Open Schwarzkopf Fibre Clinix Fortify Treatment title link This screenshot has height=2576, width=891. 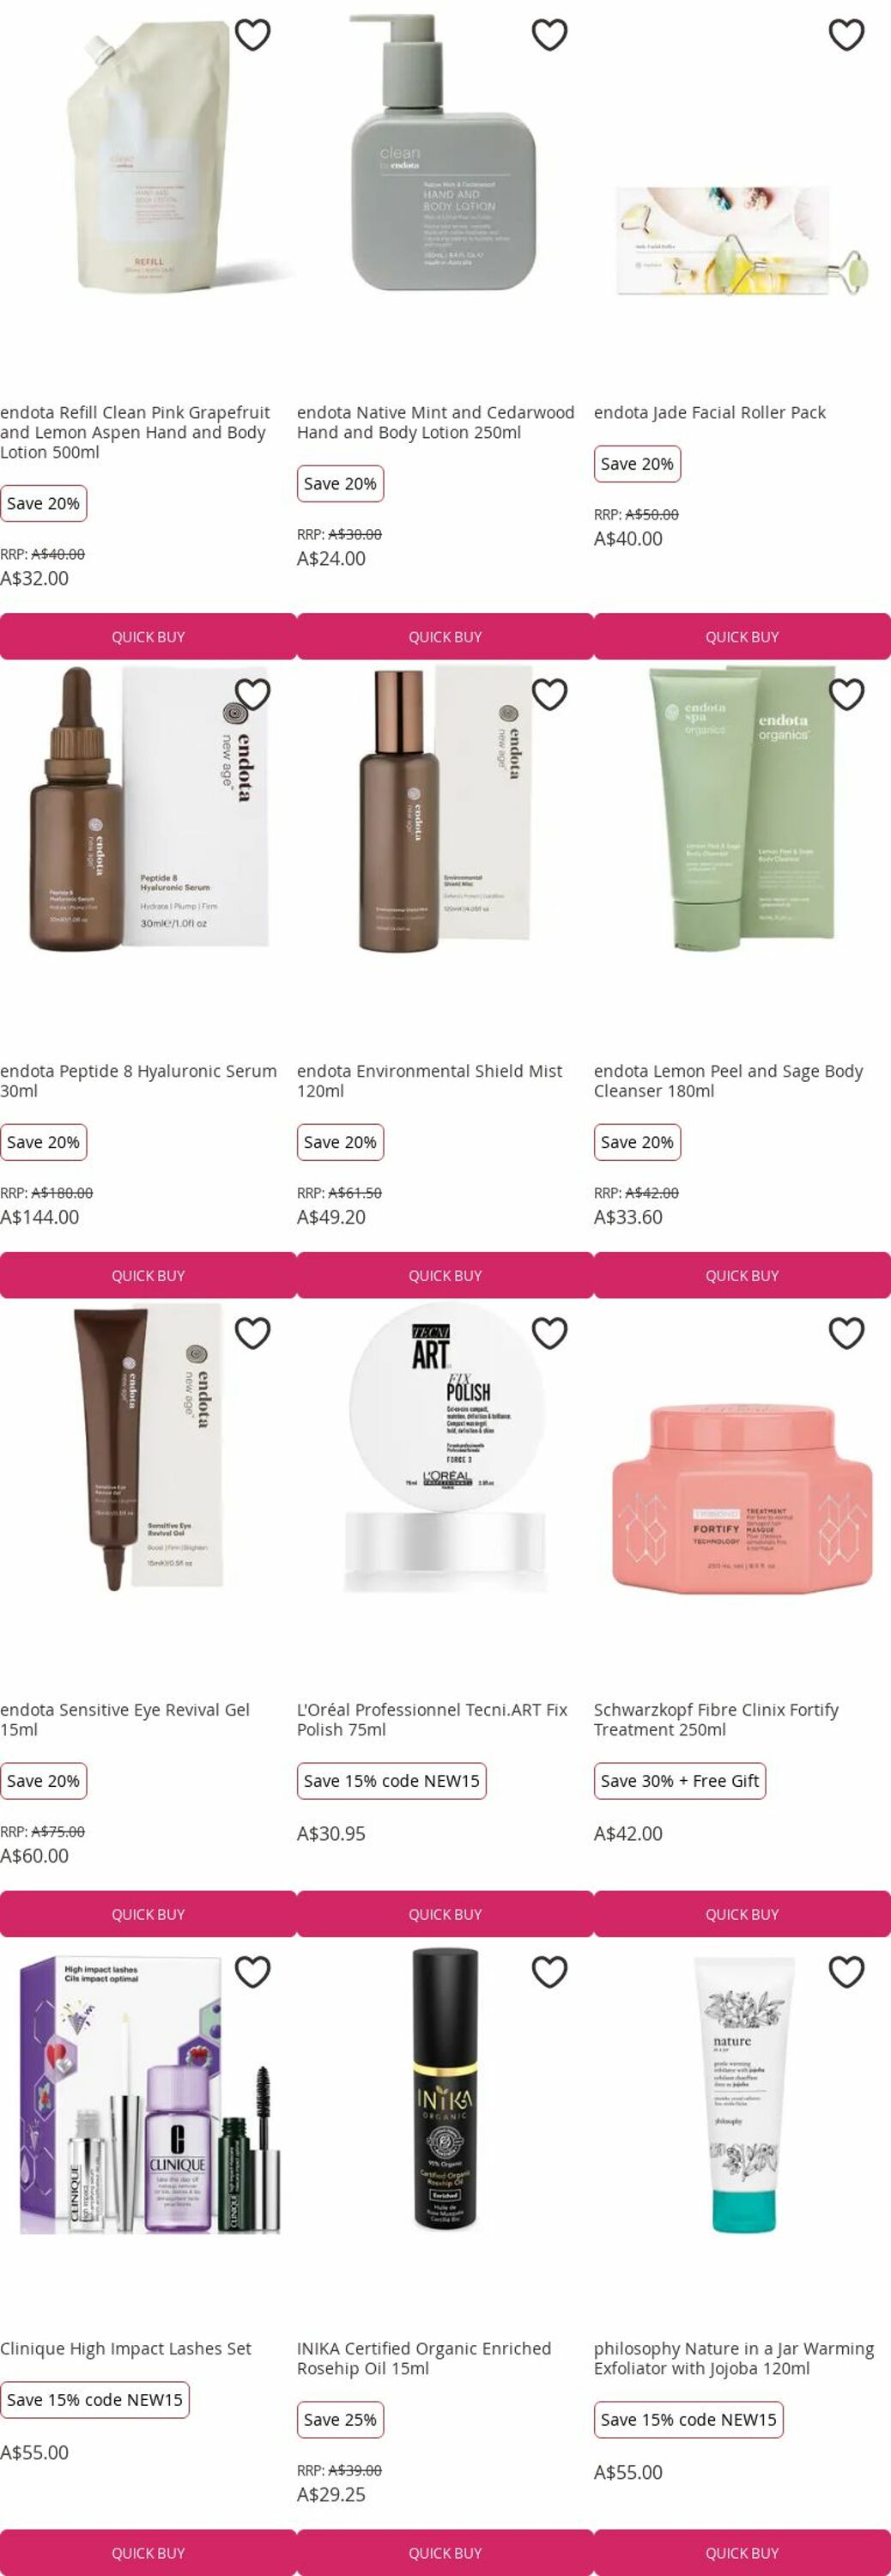(x=716, y=1720)
